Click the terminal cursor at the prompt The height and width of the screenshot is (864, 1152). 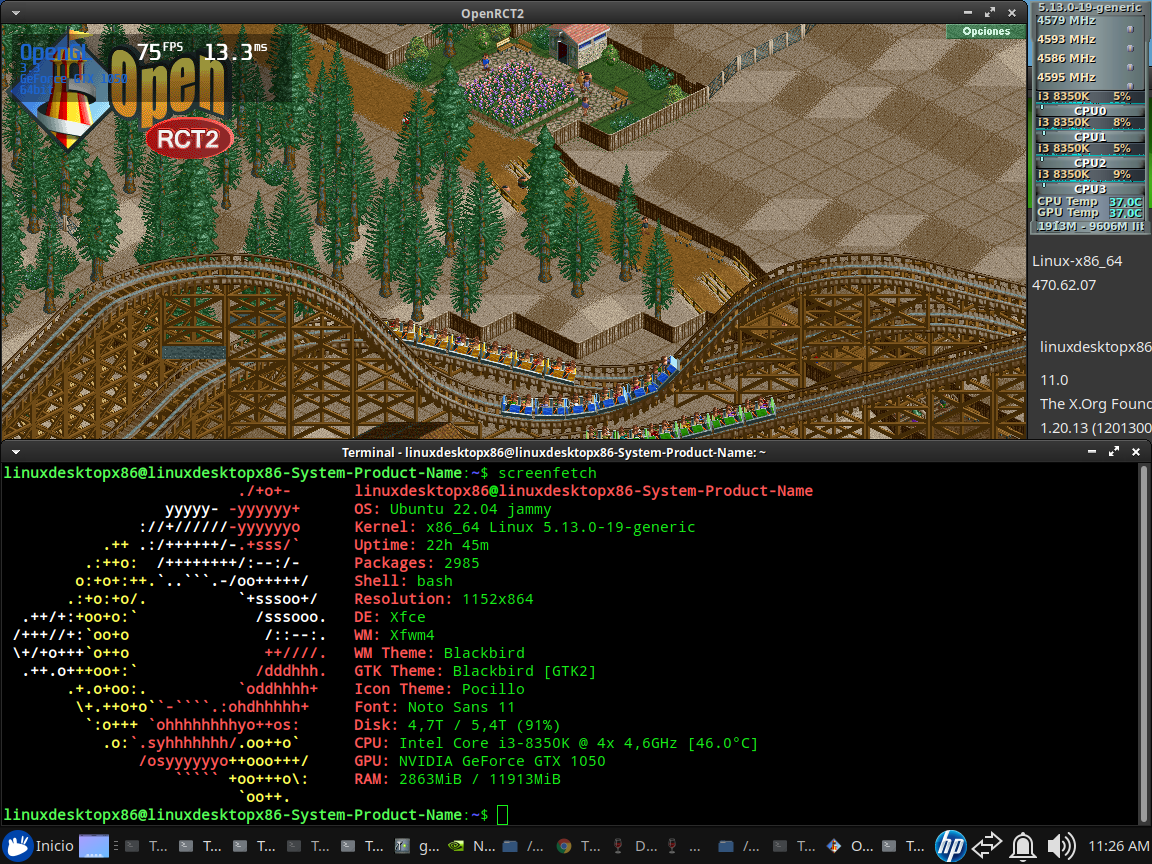coord(503,815)
